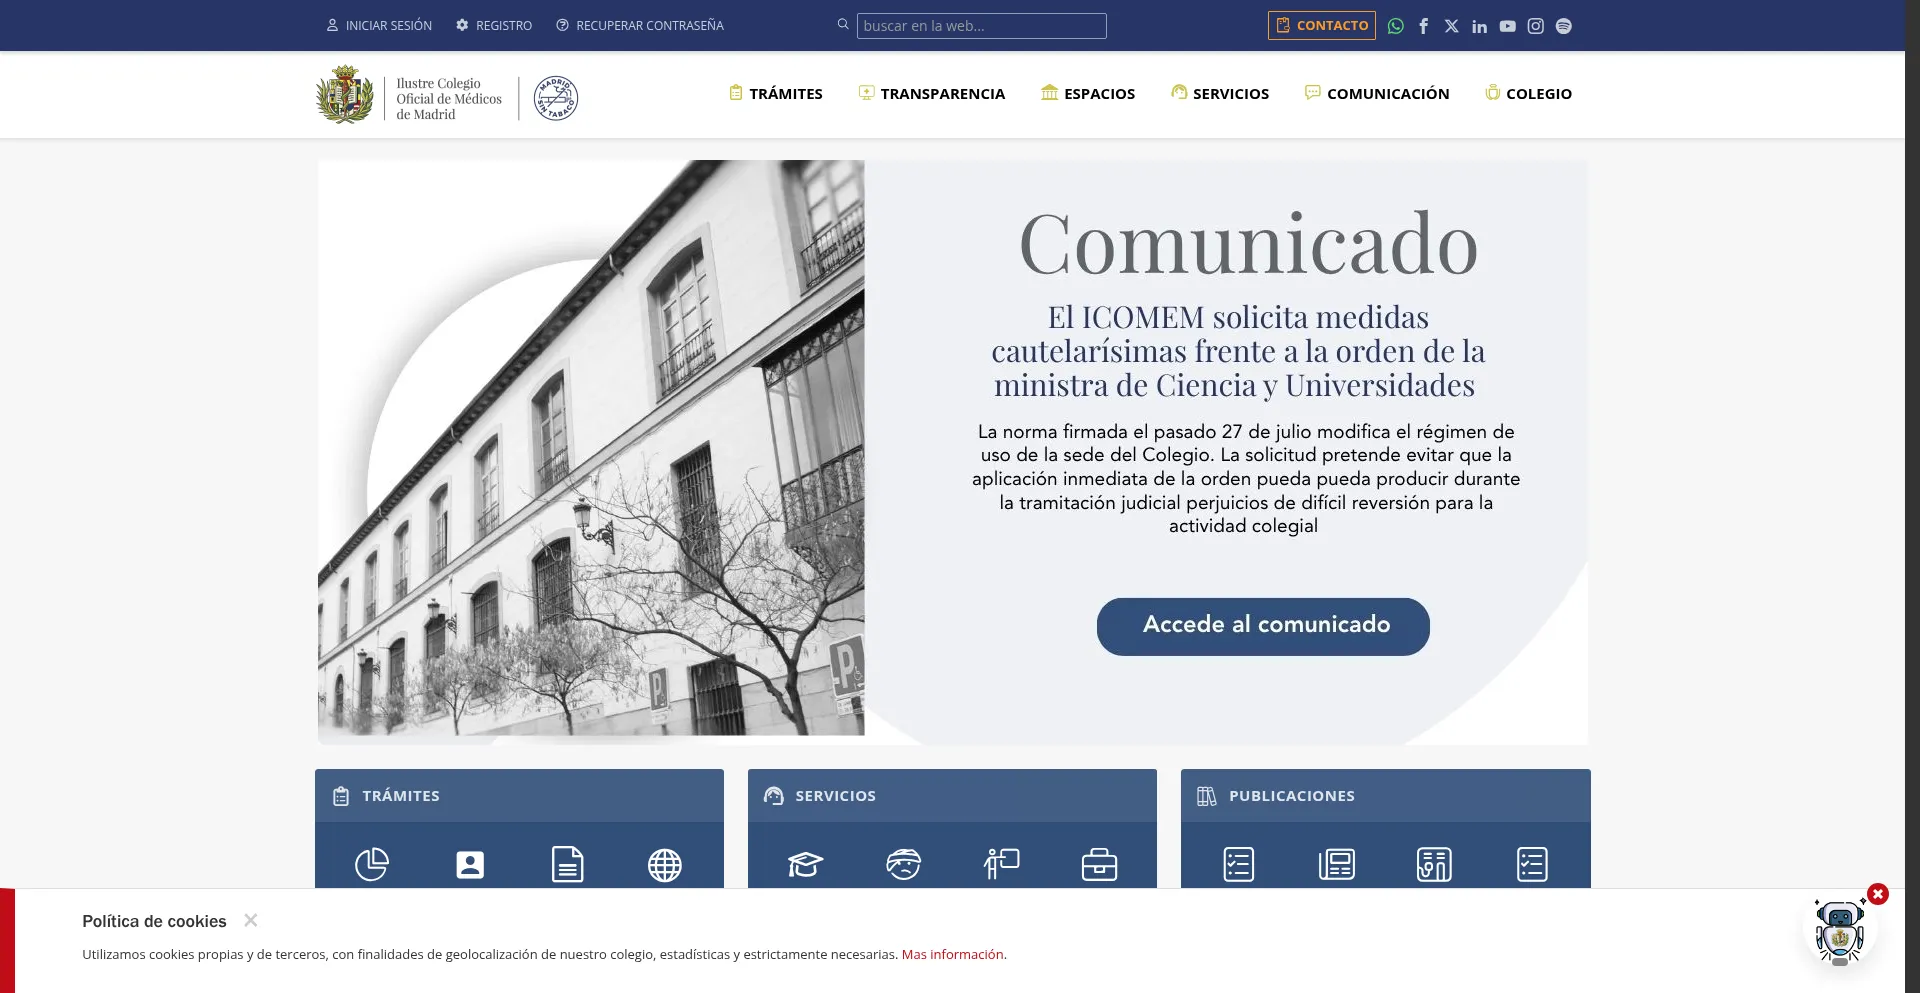Click the graduation cap icon in Servicios
The image size is (1920, 993).
pyautogui.click(x=805, y=864)
